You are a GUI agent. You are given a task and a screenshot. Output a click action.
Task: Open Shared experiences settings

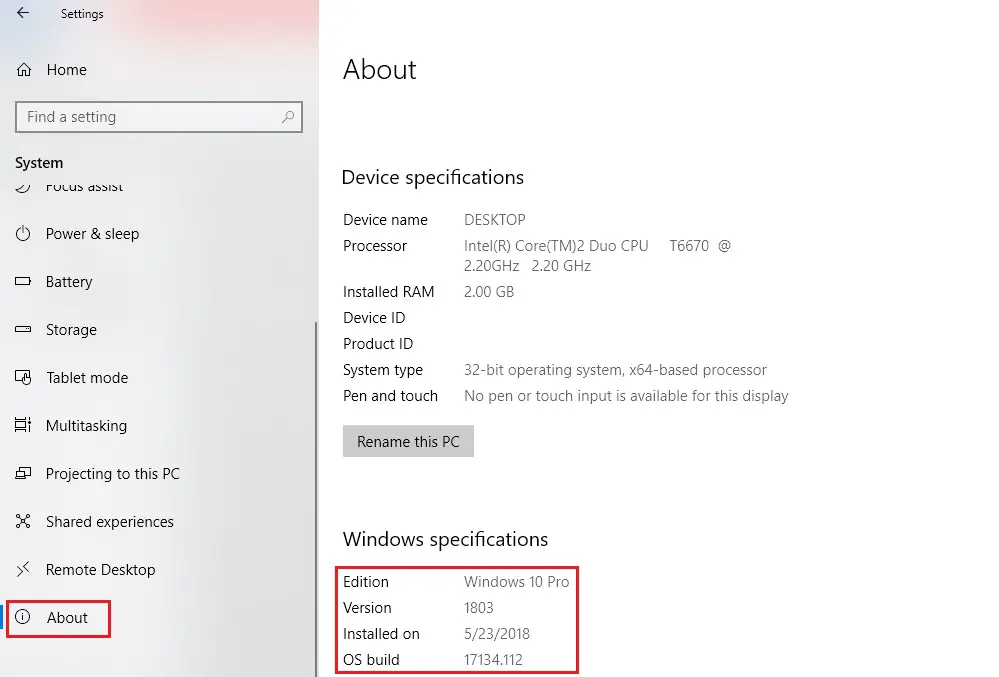[x=110, y=522]
